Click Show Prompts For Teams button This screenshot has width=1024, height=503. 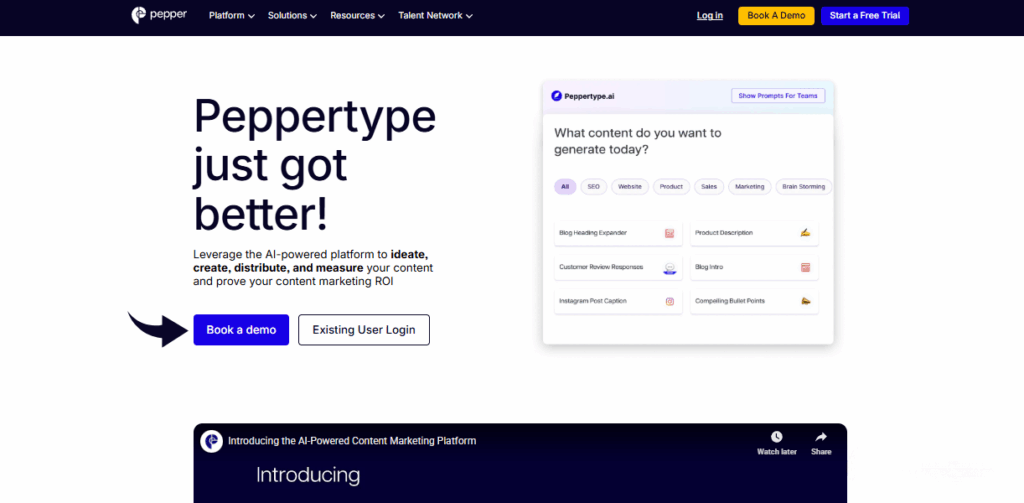(778, 96)
